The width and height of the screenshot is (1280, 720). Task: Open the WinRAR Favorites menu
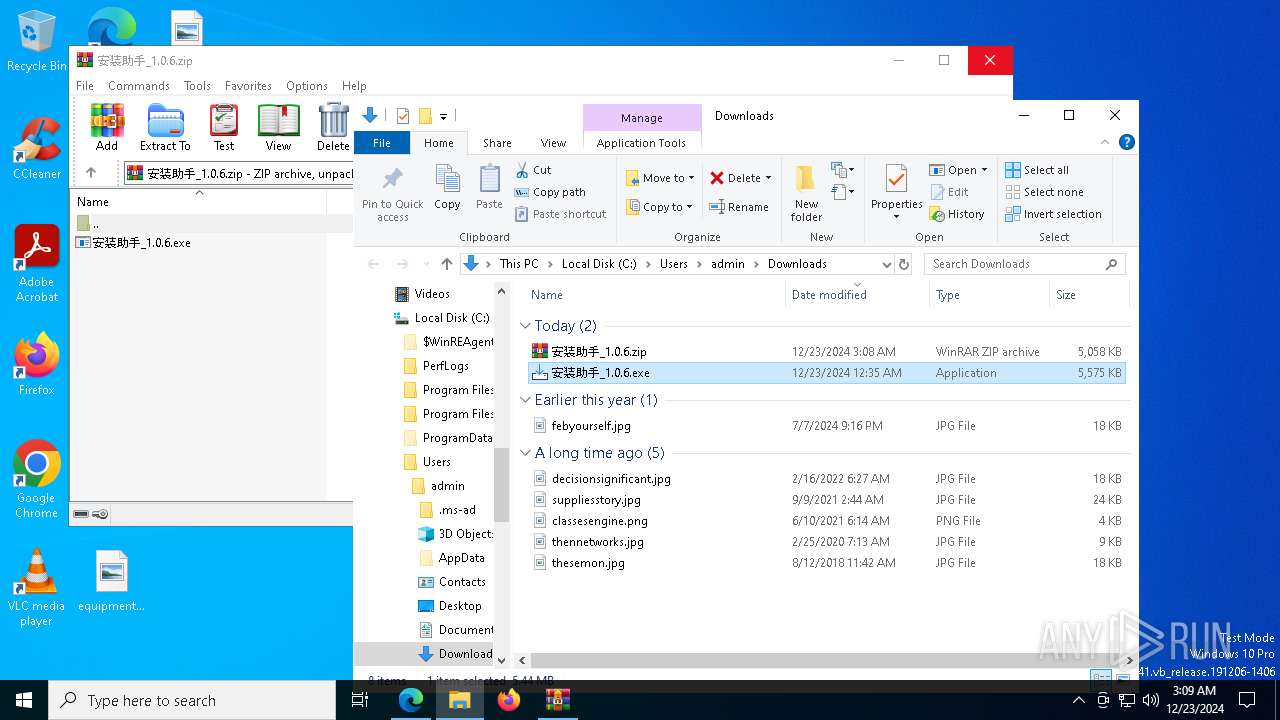pyautogui.click(x=248, y=86)
